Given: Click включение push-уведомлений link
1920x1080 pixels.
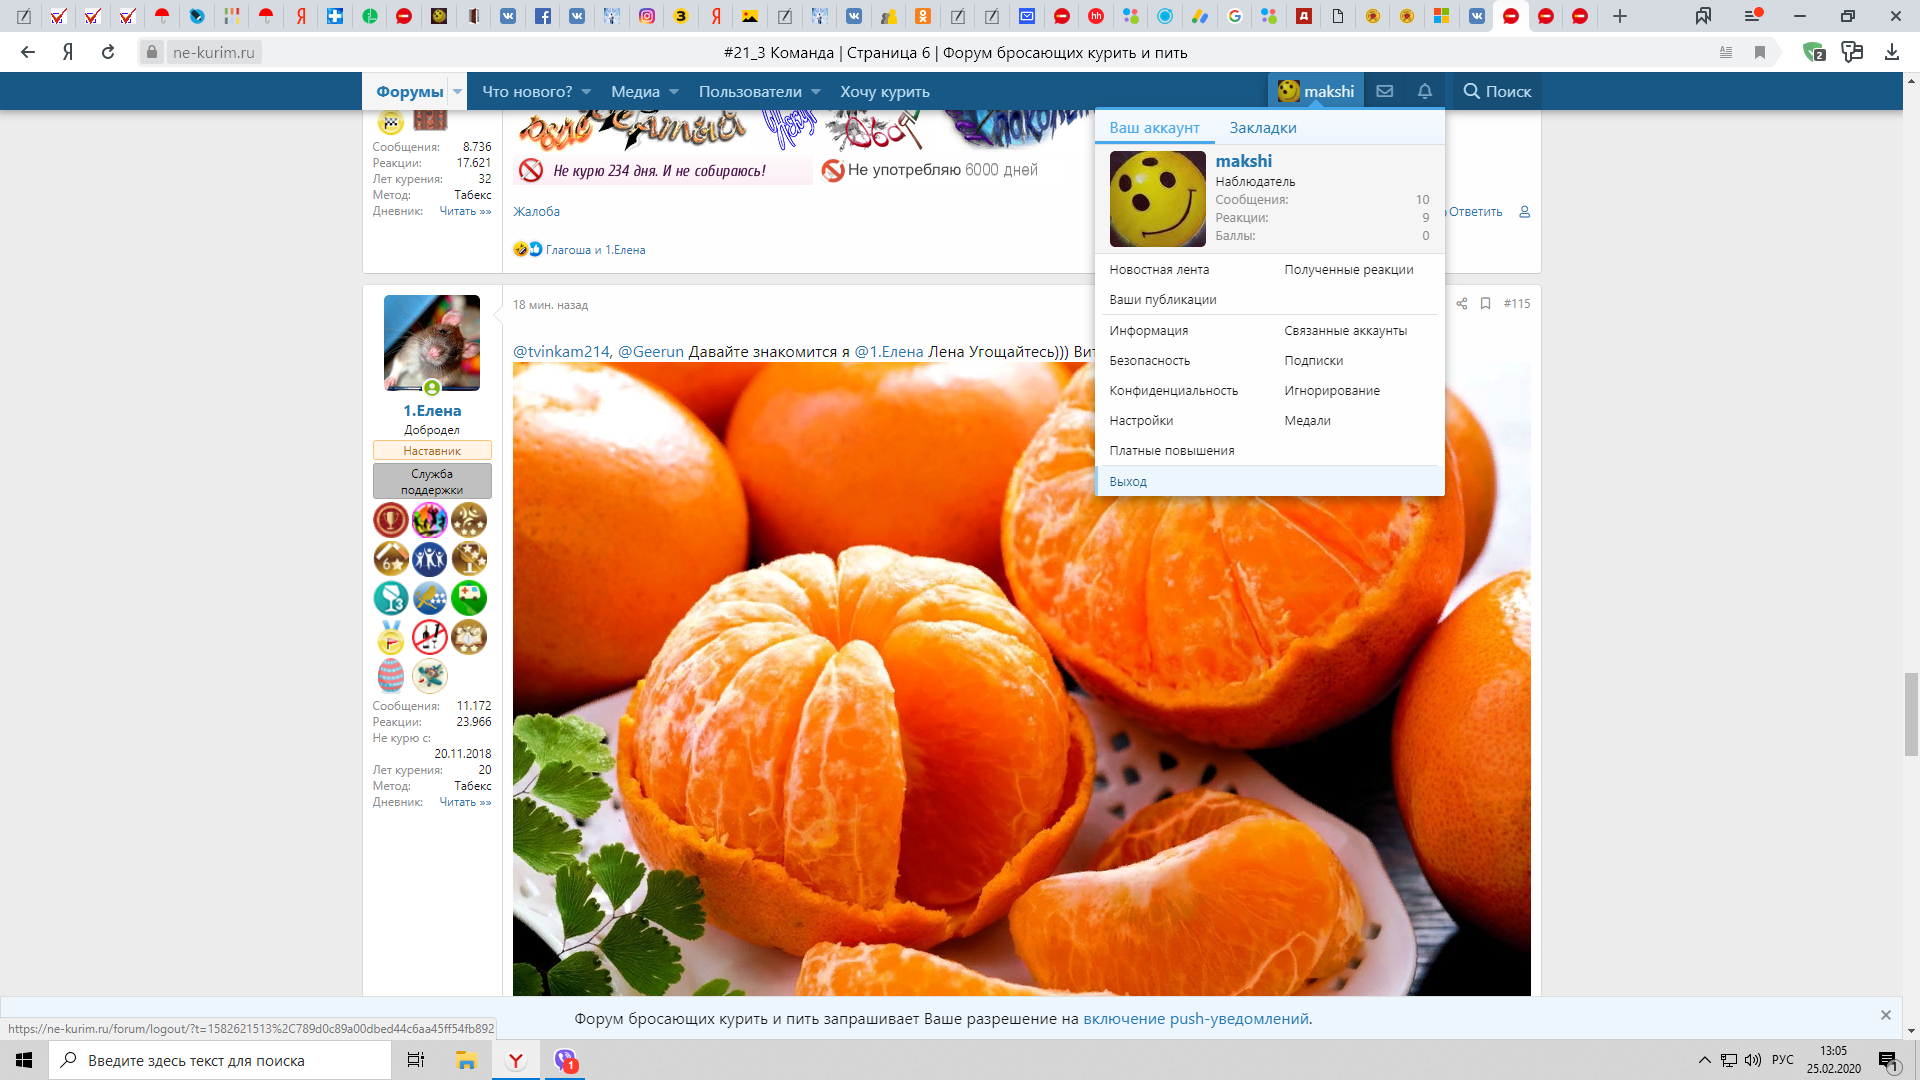Looking at the screenshot, I should coord(1196,1019).
